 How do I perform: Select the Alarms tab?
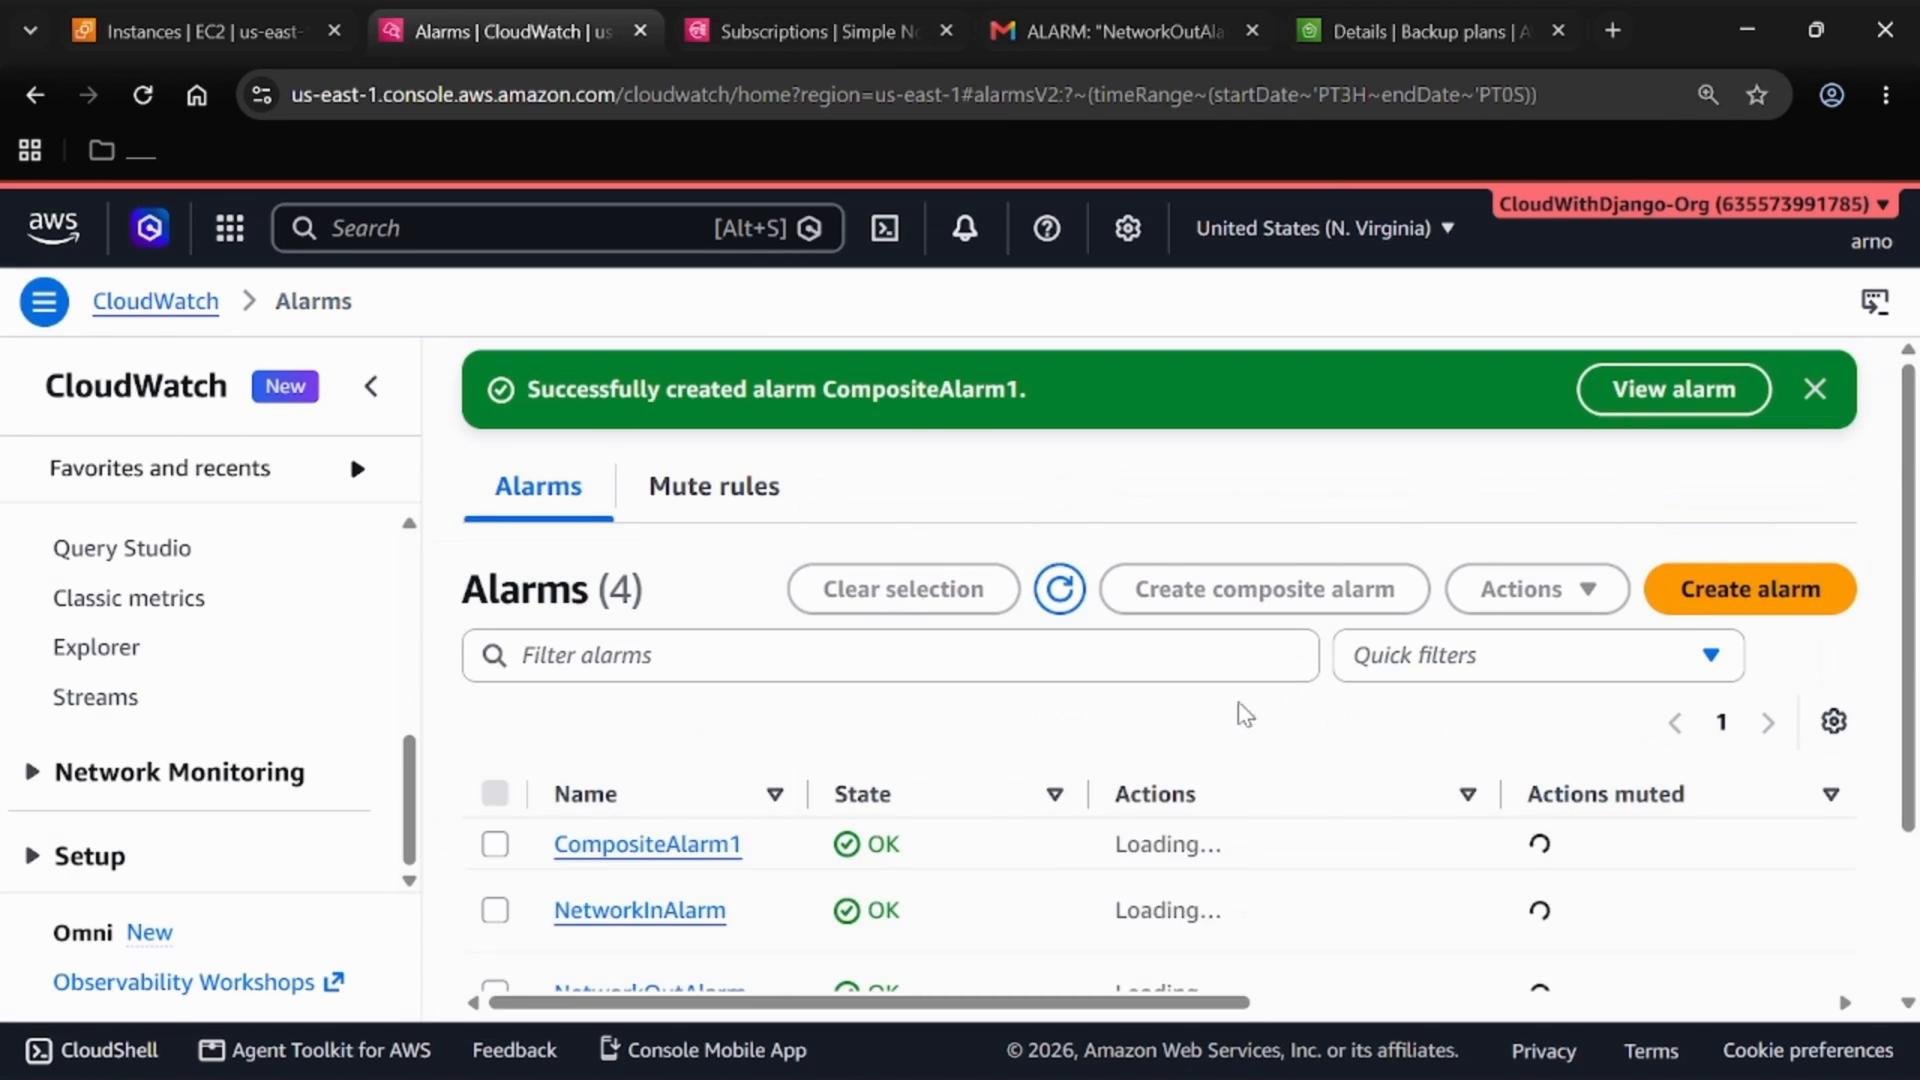pos(538,486)
